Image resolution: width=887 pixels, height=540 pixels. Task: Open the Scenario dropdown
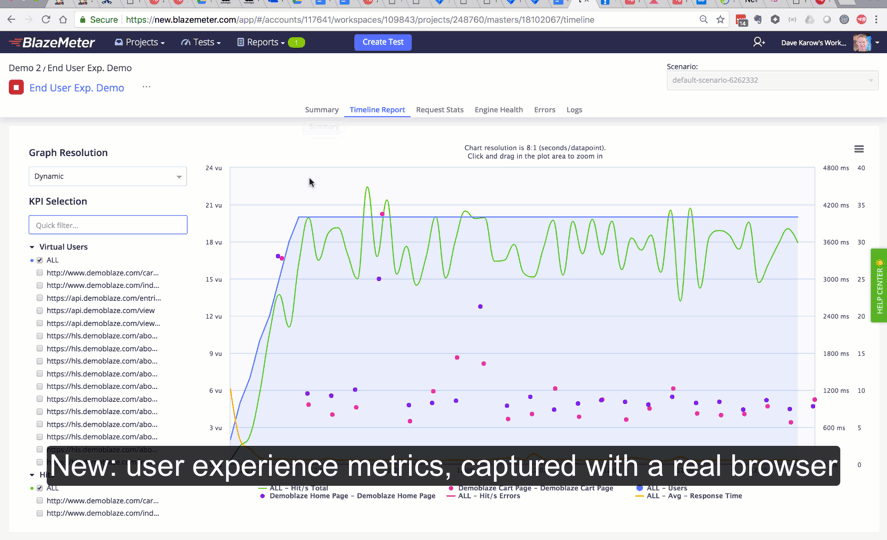773,80
